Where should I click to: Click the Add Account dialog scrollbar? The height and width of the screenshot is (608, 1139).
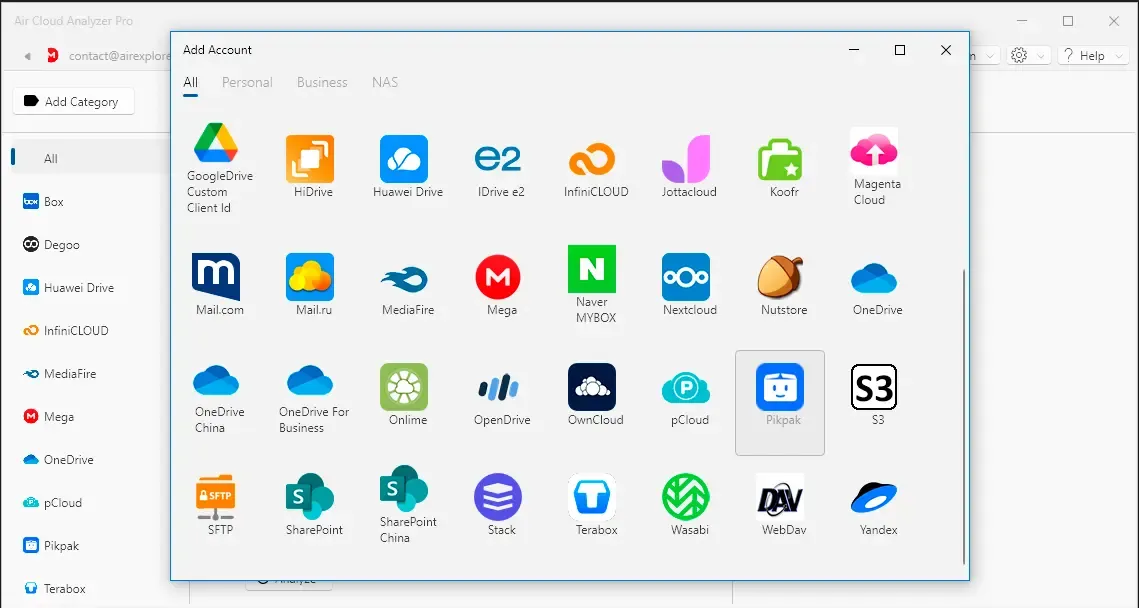[964, 416]
